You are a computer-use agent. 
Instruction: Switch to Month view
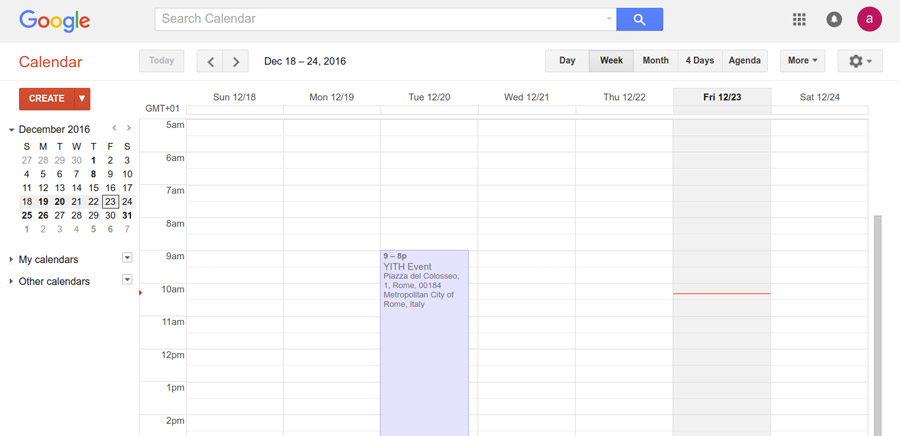tap(655, 61)
